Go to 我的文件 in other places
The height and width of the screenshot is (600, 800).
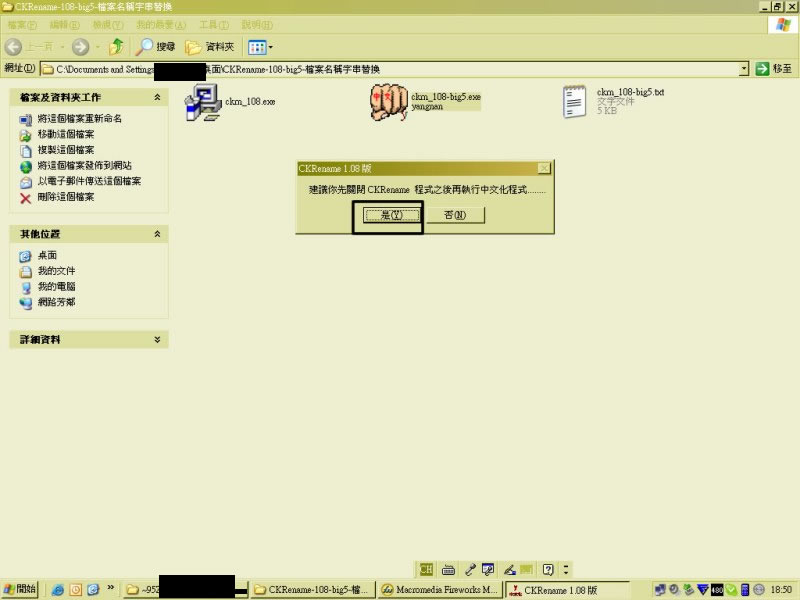click(56, 271)
